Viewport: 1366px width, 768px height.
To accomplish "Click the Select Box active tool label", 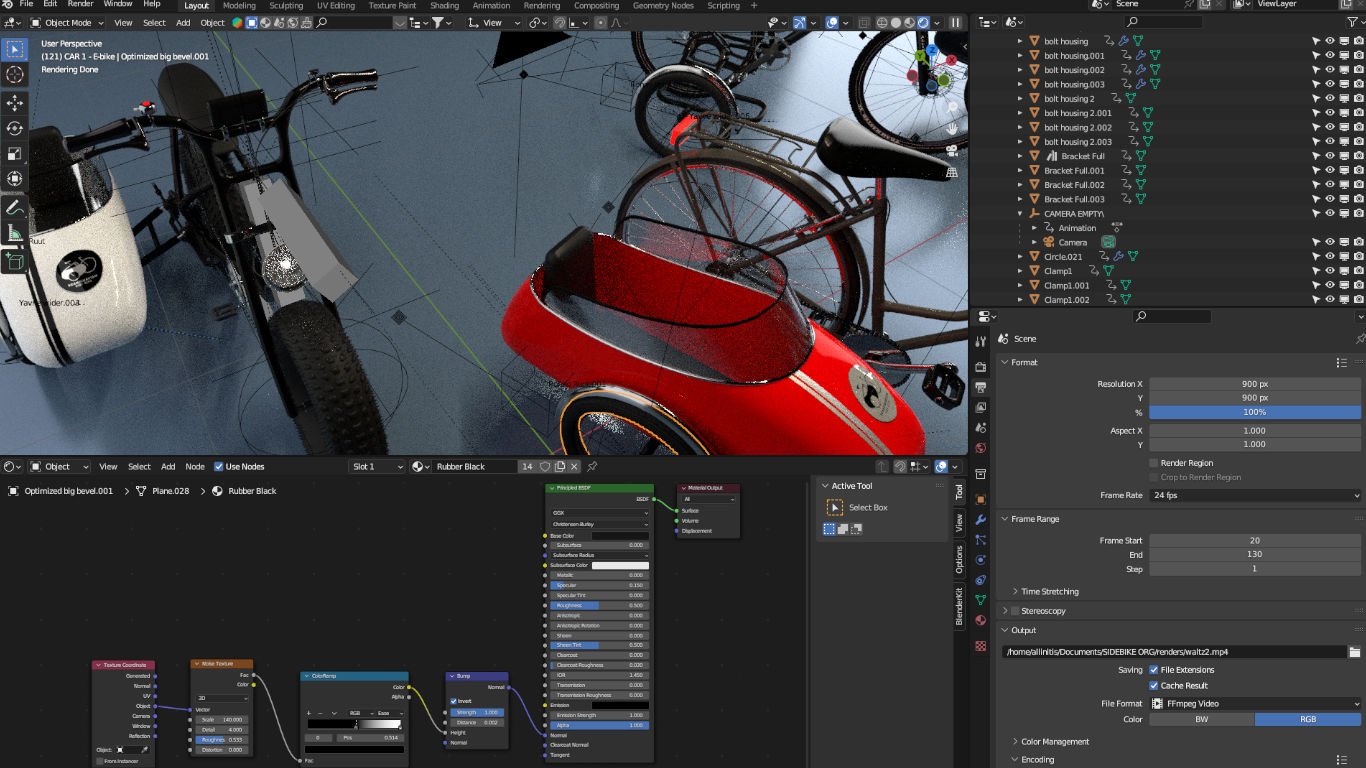I will click(870, 507).
